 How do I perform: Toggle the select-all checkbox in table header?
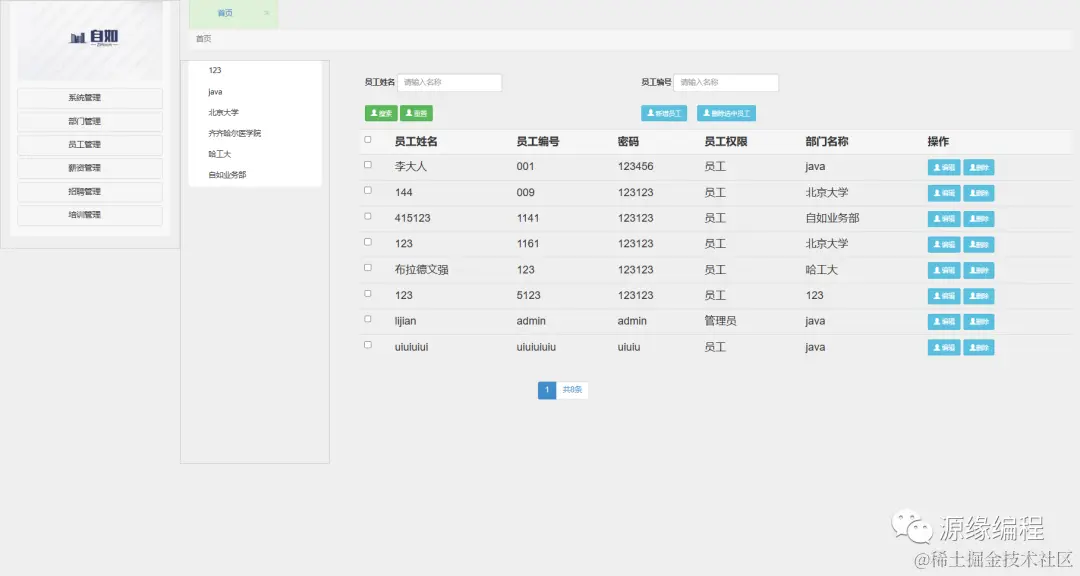[x=368, y=140]
